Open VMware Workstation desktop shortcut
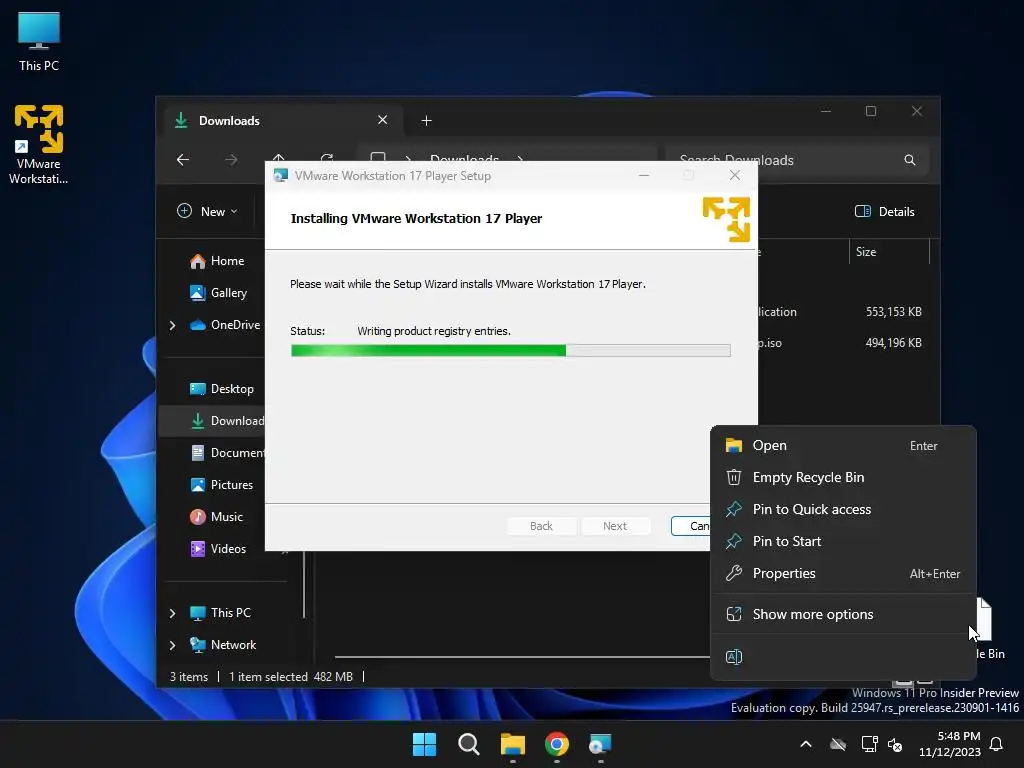Screen dimensions: 1024x768 (x=39, y=144)
